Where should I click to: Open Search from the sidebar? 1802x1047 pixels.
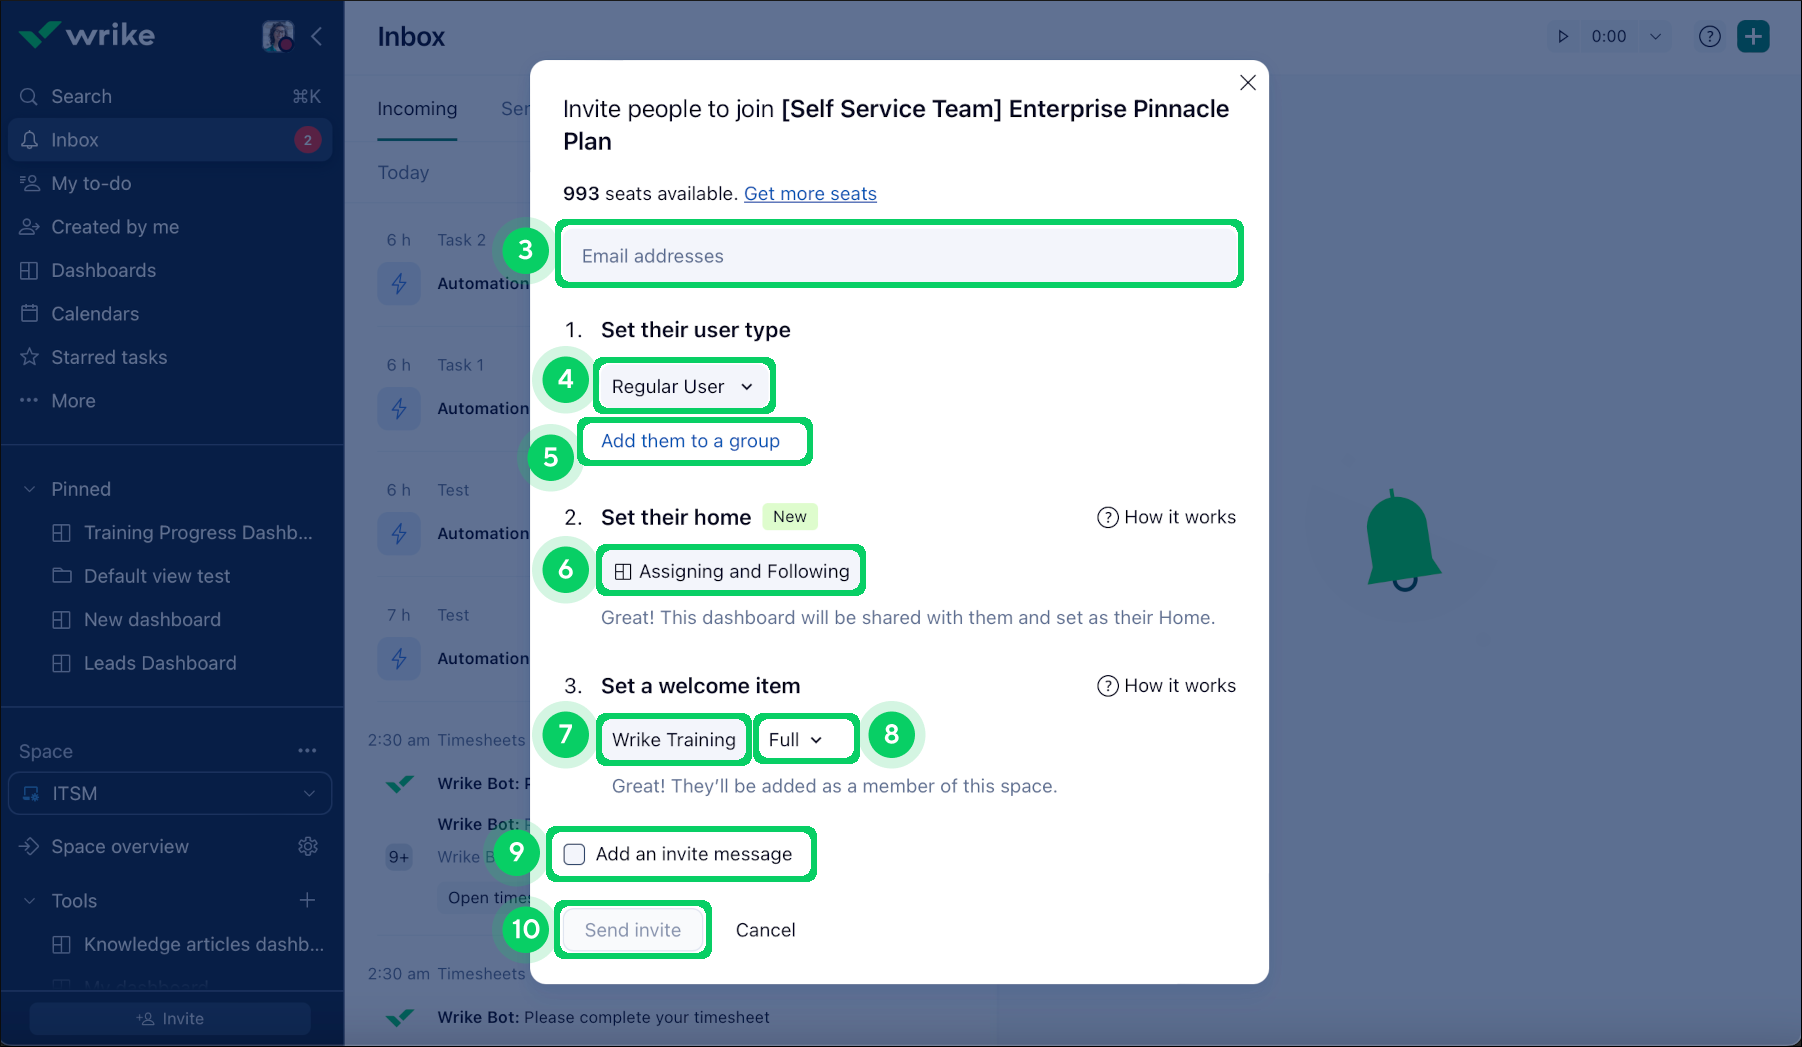(x=80, y=95)
